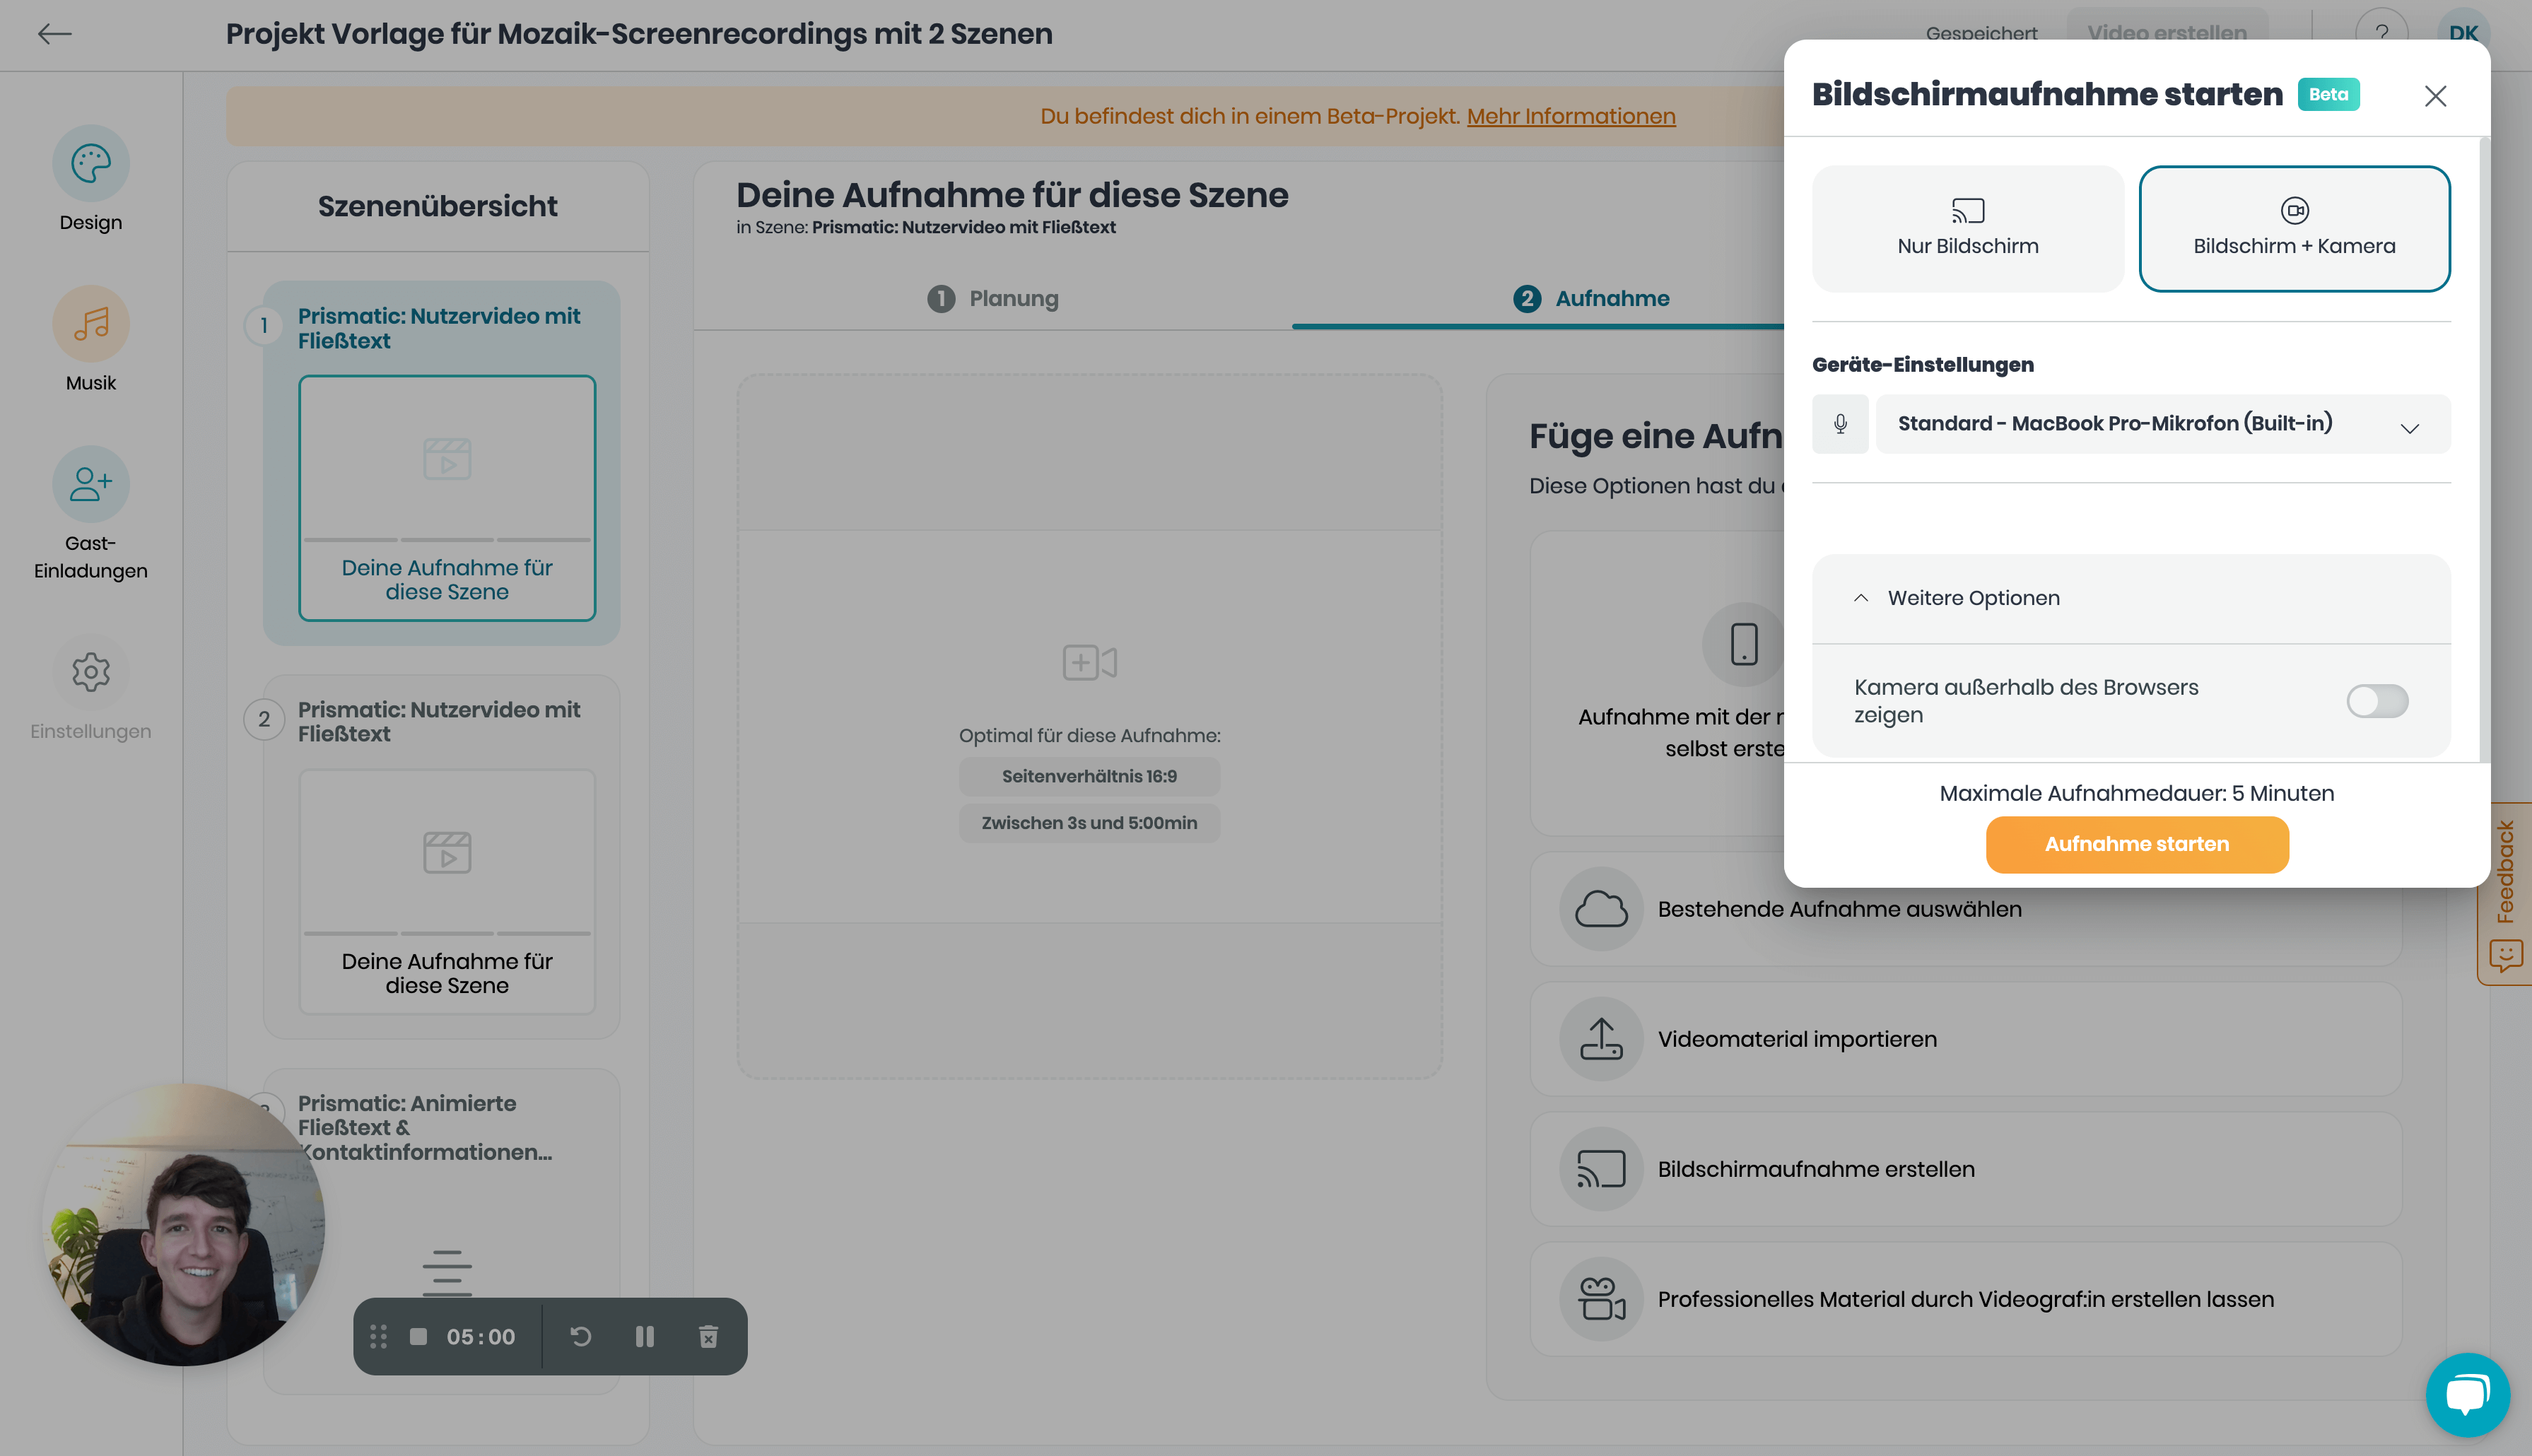Select scene 2 thumbnail in Szenenübersicht
The height and width of the screenshot is (1456, 2532).
(447, 890)
